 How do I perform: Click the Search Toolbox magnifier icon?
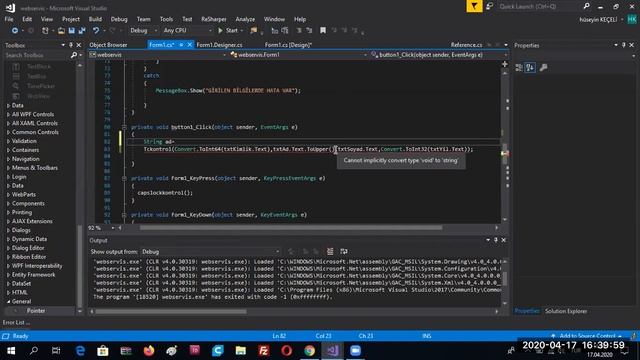pyautogui.click(x=74, y=55)
